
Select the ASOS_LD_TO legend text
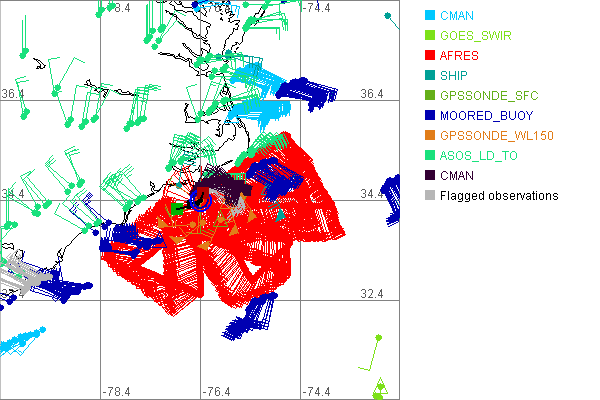click(x=479, y=156)
